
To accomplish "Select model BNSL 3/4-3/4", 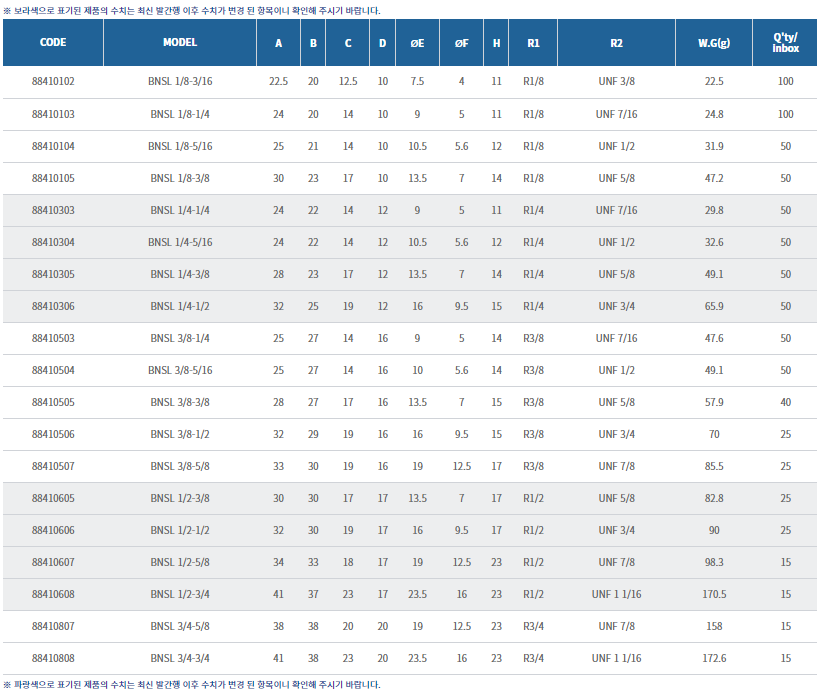I will tap(180, 658).
